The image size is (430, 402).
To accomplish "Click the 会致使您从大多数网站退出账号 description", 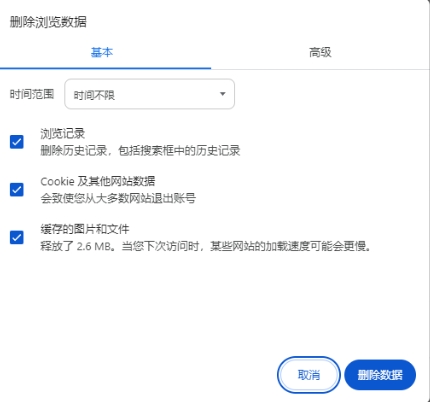I will tap(118, 198).
